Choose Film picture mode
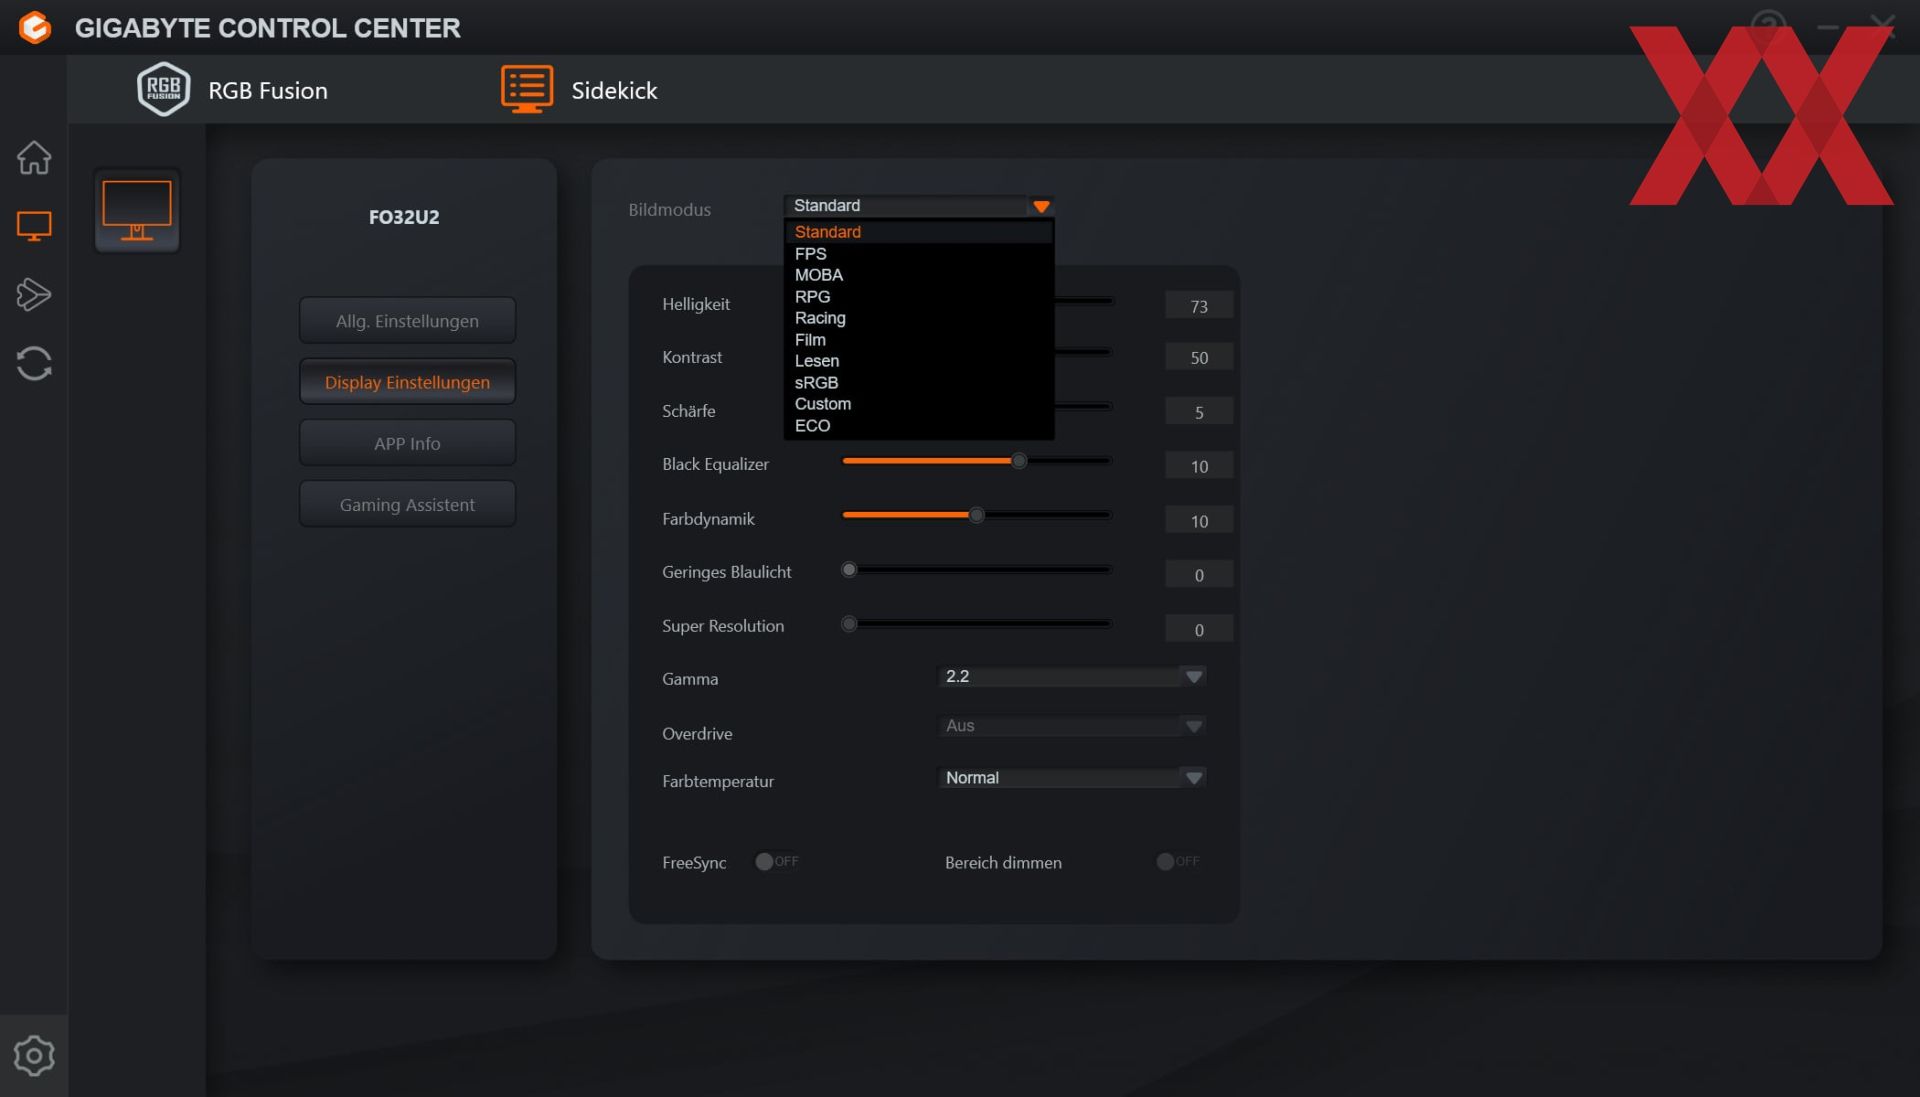The width and height of the screenshot is (1920, 1097). click(x=918, y=340)
